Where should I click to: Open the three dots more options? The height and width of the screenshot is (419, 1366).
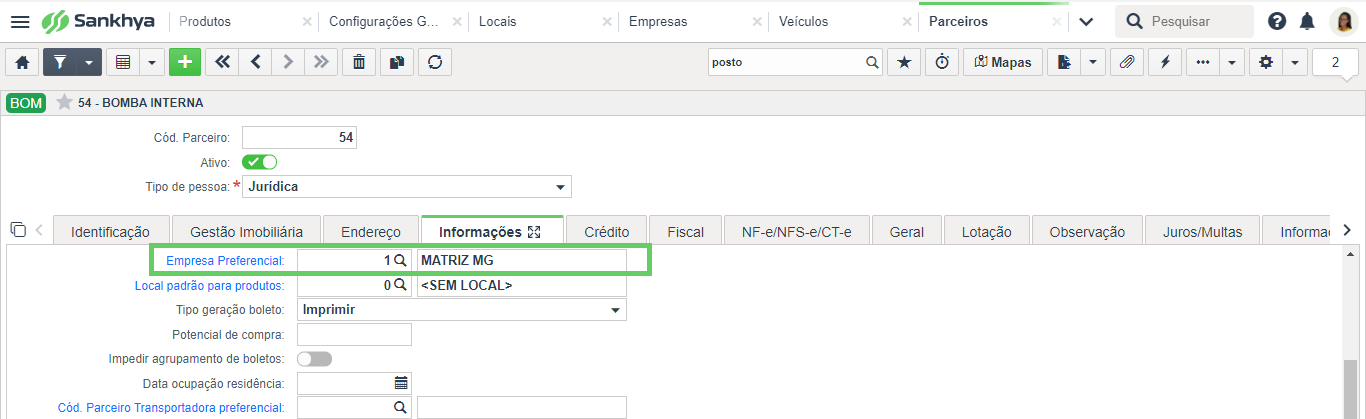pyautogui.click(x=1203, y=62)
